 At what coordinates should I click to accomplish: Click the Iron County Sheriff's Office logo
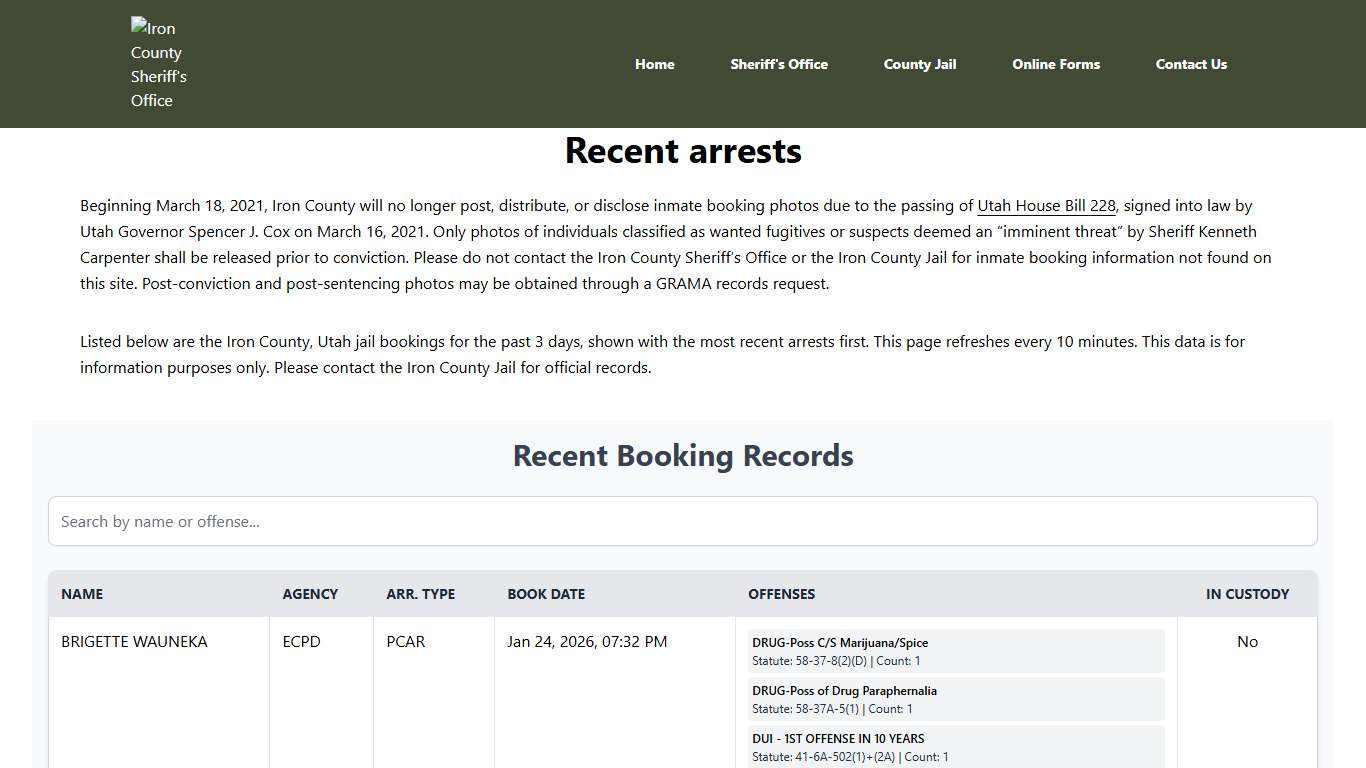pyautogui.click(x=159, y=63)
